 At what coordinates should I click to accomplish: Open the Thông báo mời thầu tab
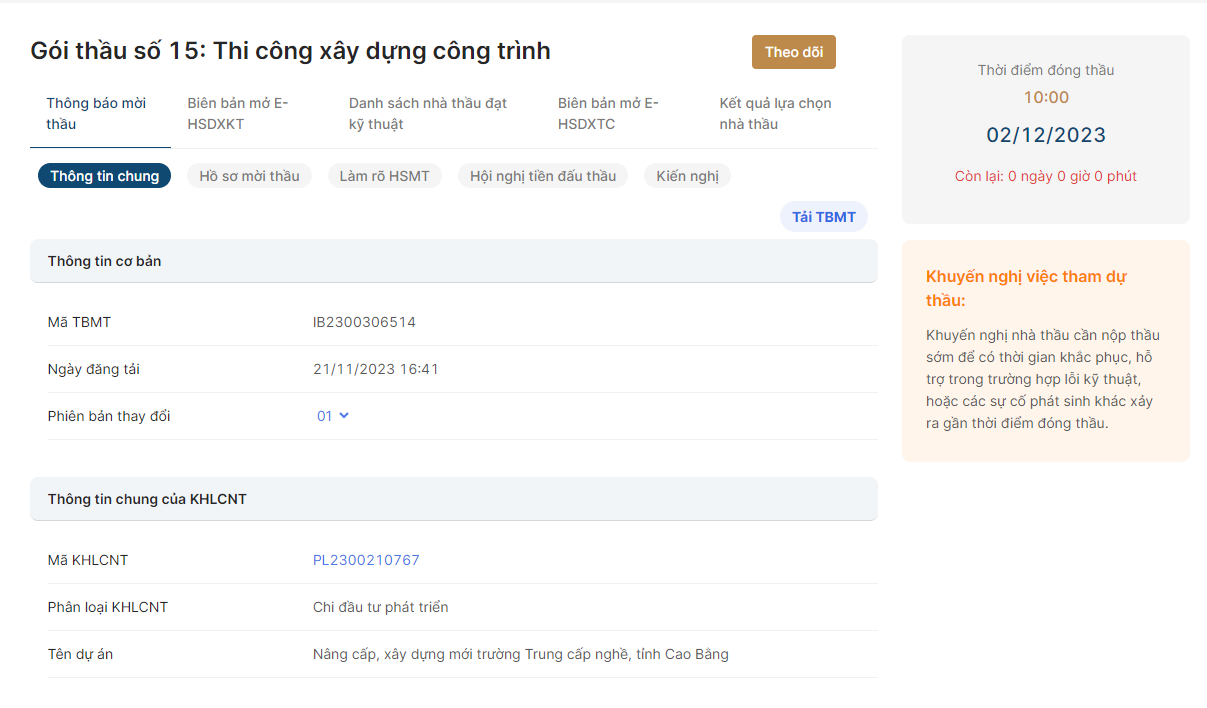(96, 114)
